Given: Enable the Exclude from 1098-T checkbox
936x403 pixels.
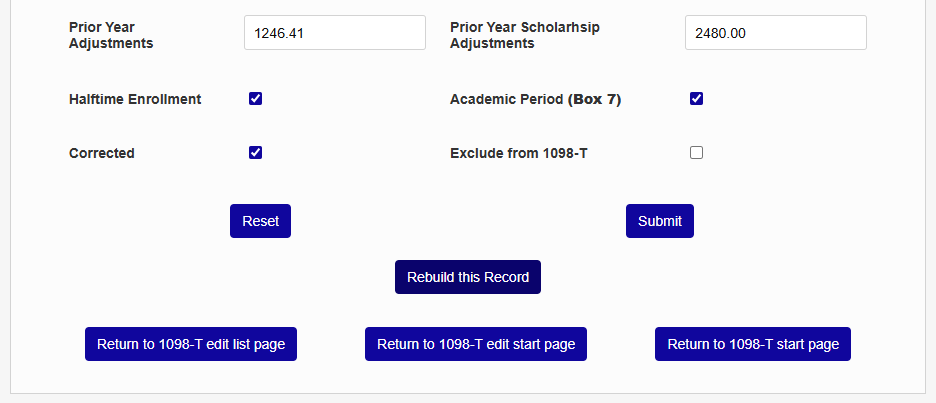Looking at the screenshot, I should coord(697,153).
